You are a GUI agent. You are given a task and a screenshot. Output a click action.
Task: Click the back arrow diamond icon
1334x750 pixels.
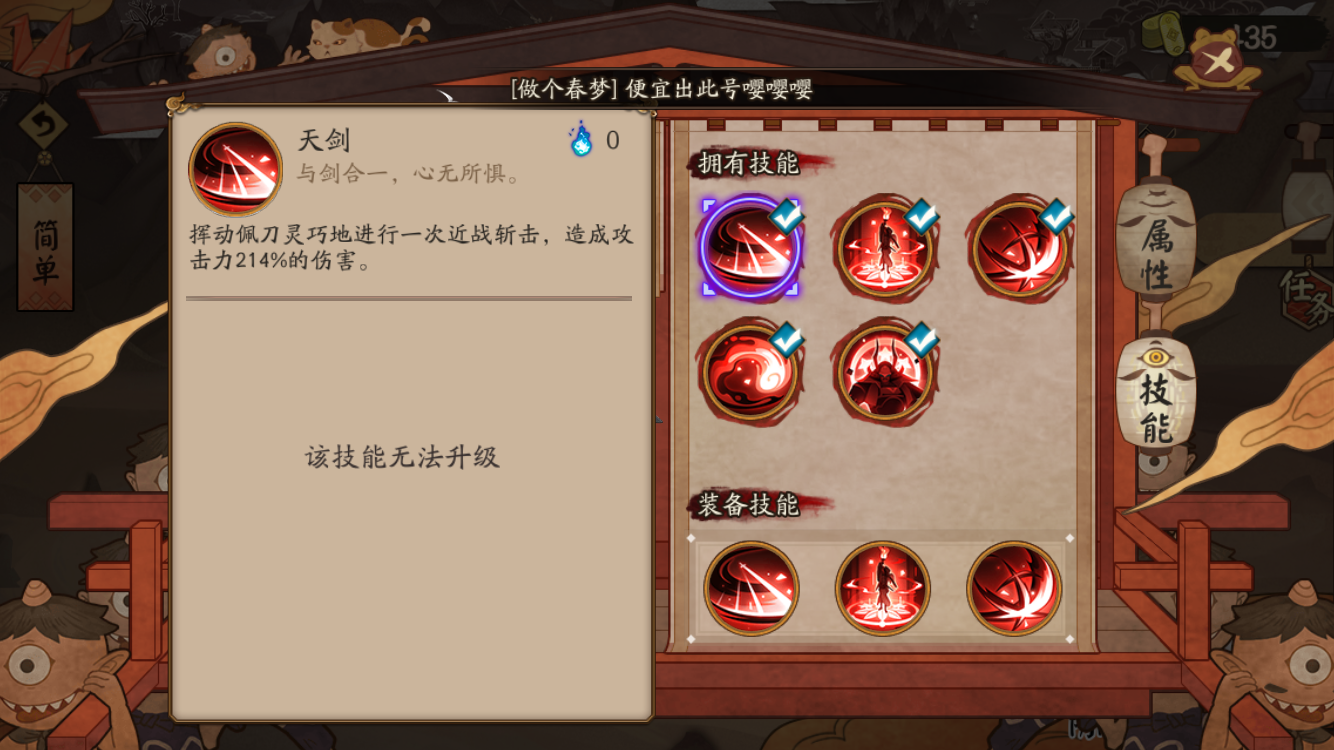pos(43,126)
